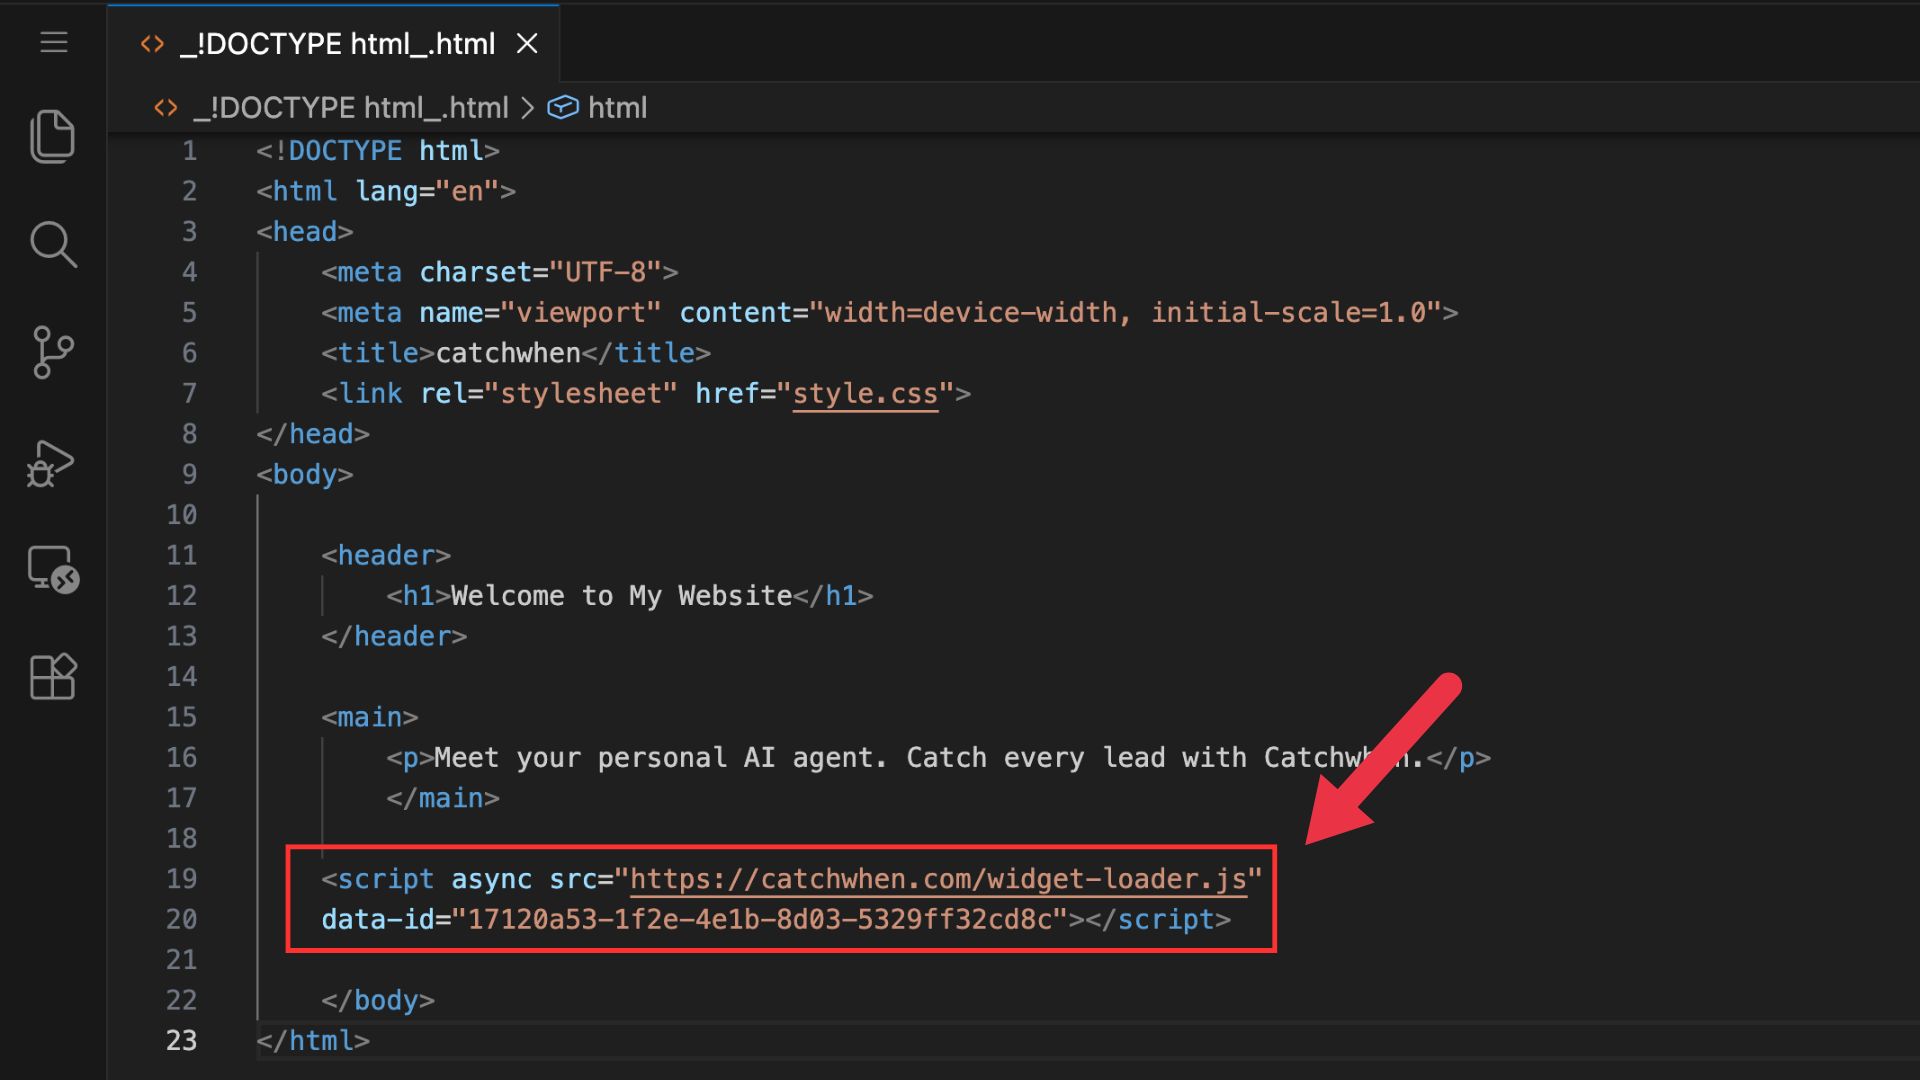
Task: Click the closing </main> tag
Action: click(x=443, y=798)
